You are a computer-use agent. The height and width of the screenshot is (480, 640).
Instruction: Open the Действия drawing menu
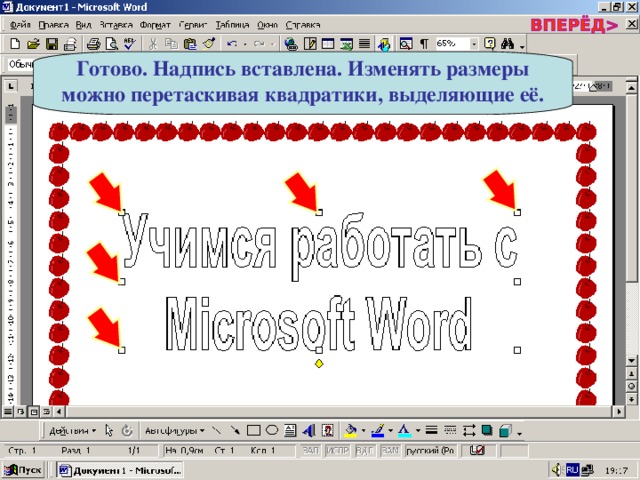click(x=72, y=431)
